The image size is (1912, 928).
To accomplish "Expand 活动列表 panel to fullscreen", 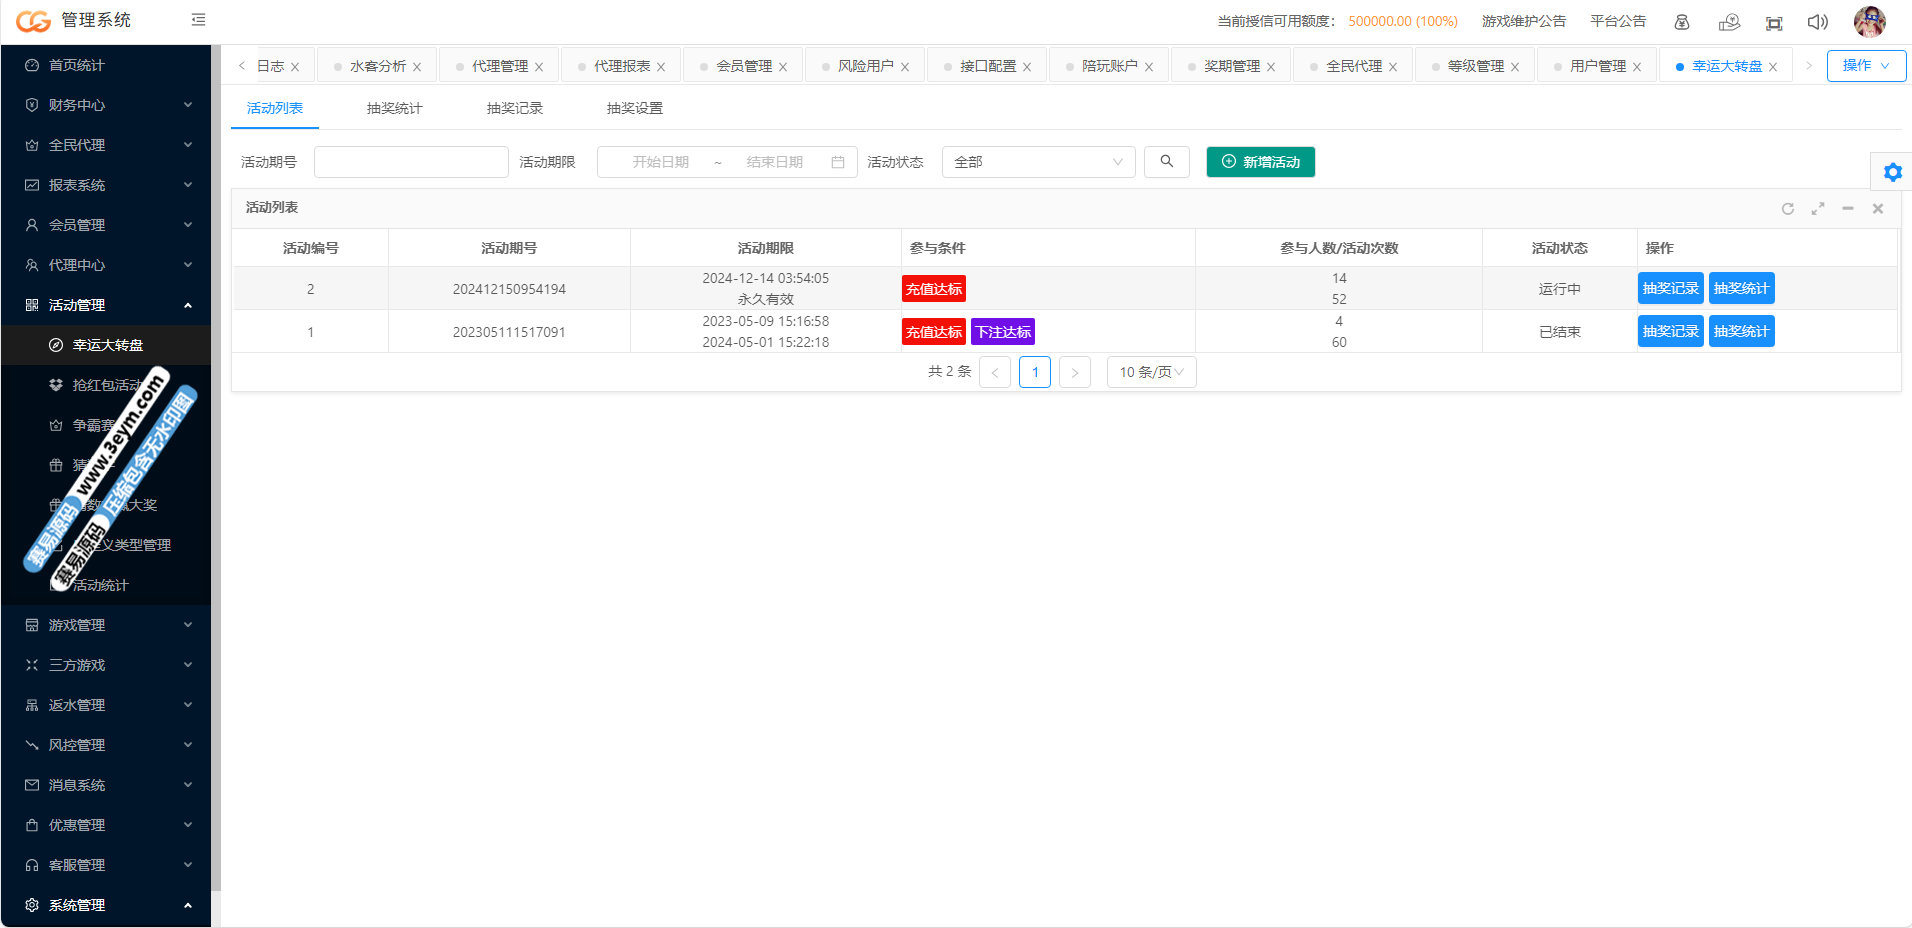I will click(1817, 209).
